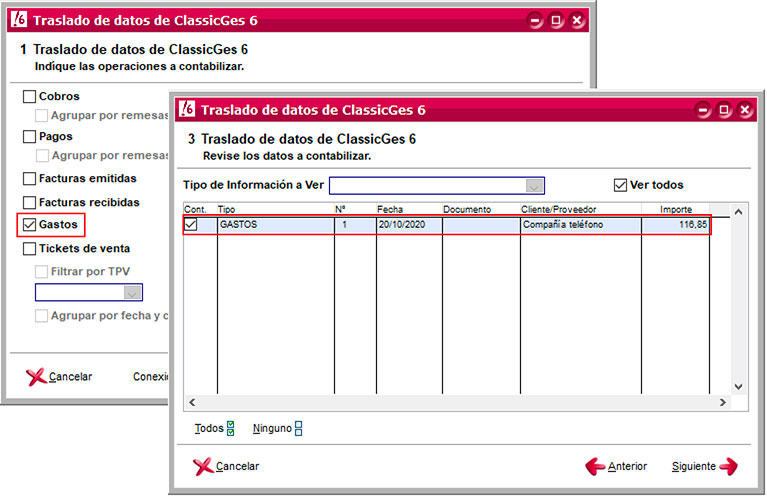Deselect all rows with Ninguno boxes icon
This screenshot has width=767, height=497.
pos(298,429)
